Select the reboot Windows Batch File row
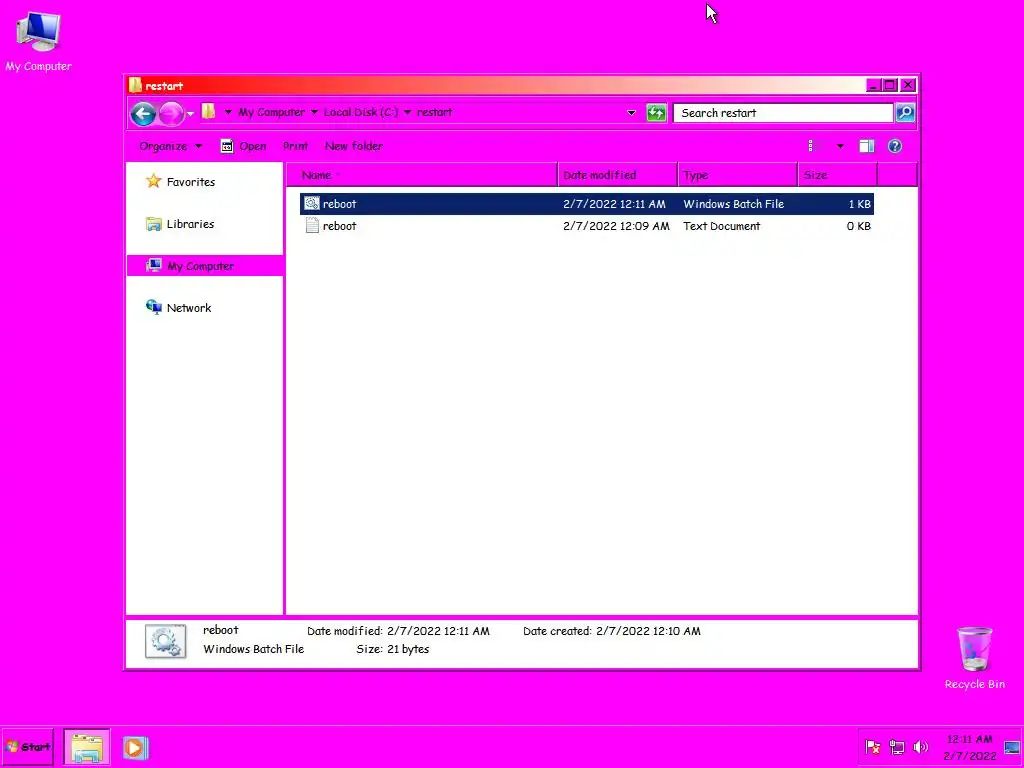Image resolution: width=1024 pixels, height=768 pixels. pos(586,204)
